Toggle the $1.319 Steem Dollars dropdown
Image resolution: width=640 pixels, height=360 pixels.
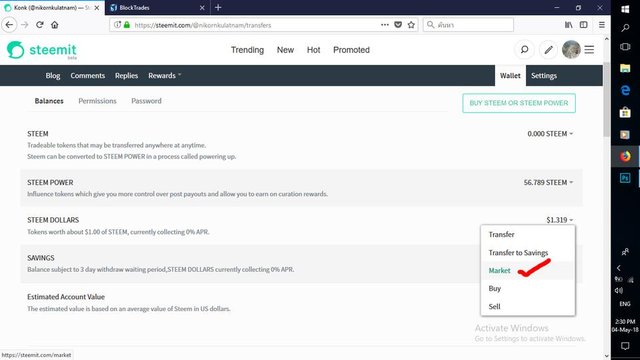[560, 220]
